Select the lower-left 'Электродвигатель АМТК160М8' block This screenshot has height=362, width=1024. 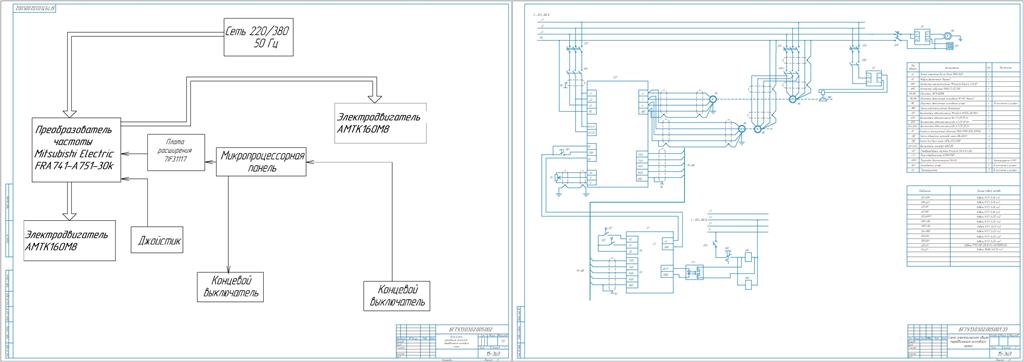68,240
